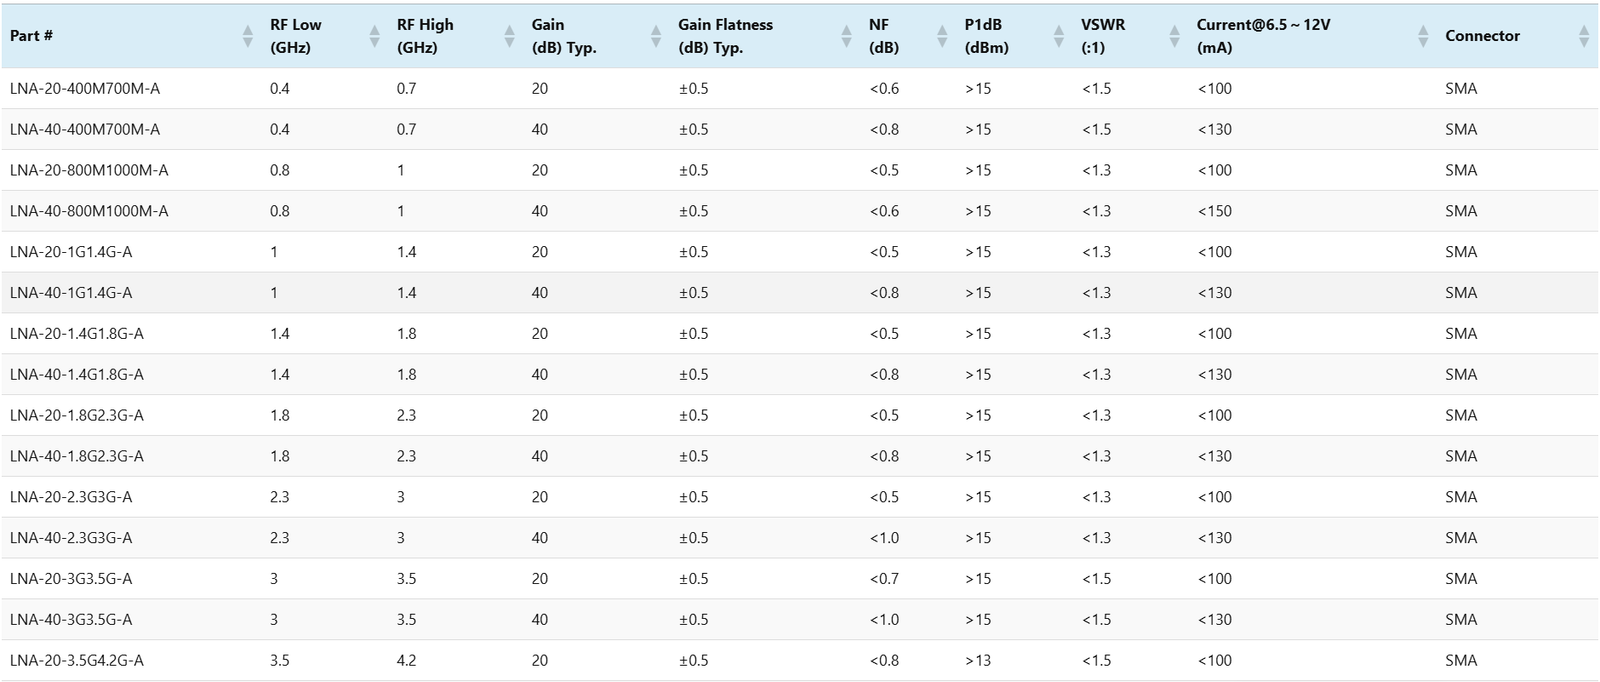This screenshot has height=682, width=1600.
Task: Click the Gain Flatness sort arrows
Action: pyautogui.click(x=846, y=36)
